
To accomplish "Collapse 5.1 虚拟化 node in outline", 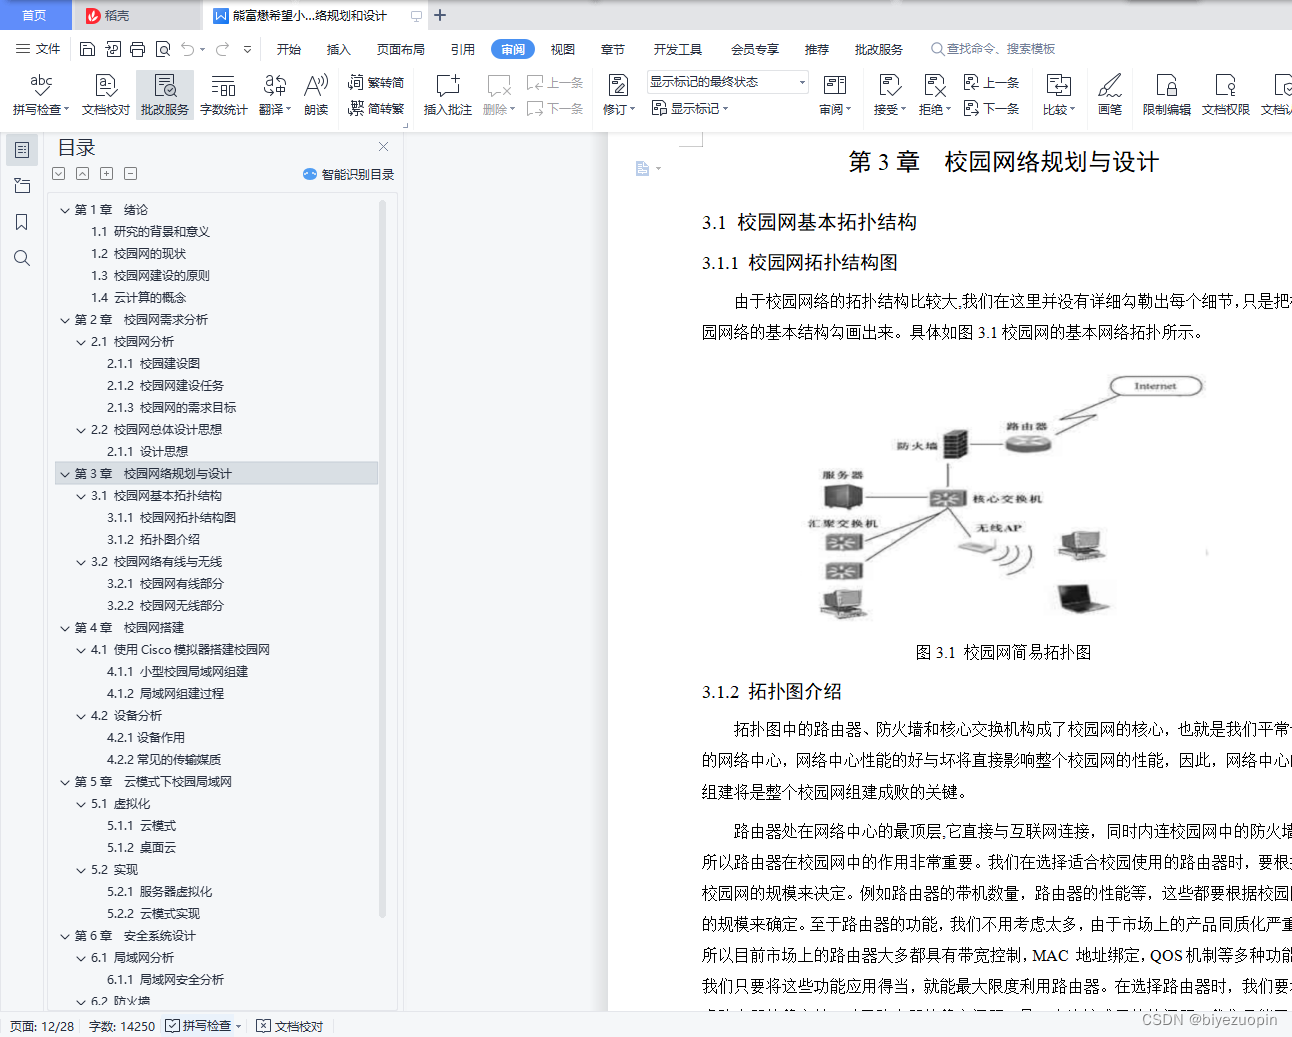I will pos(81,804).
